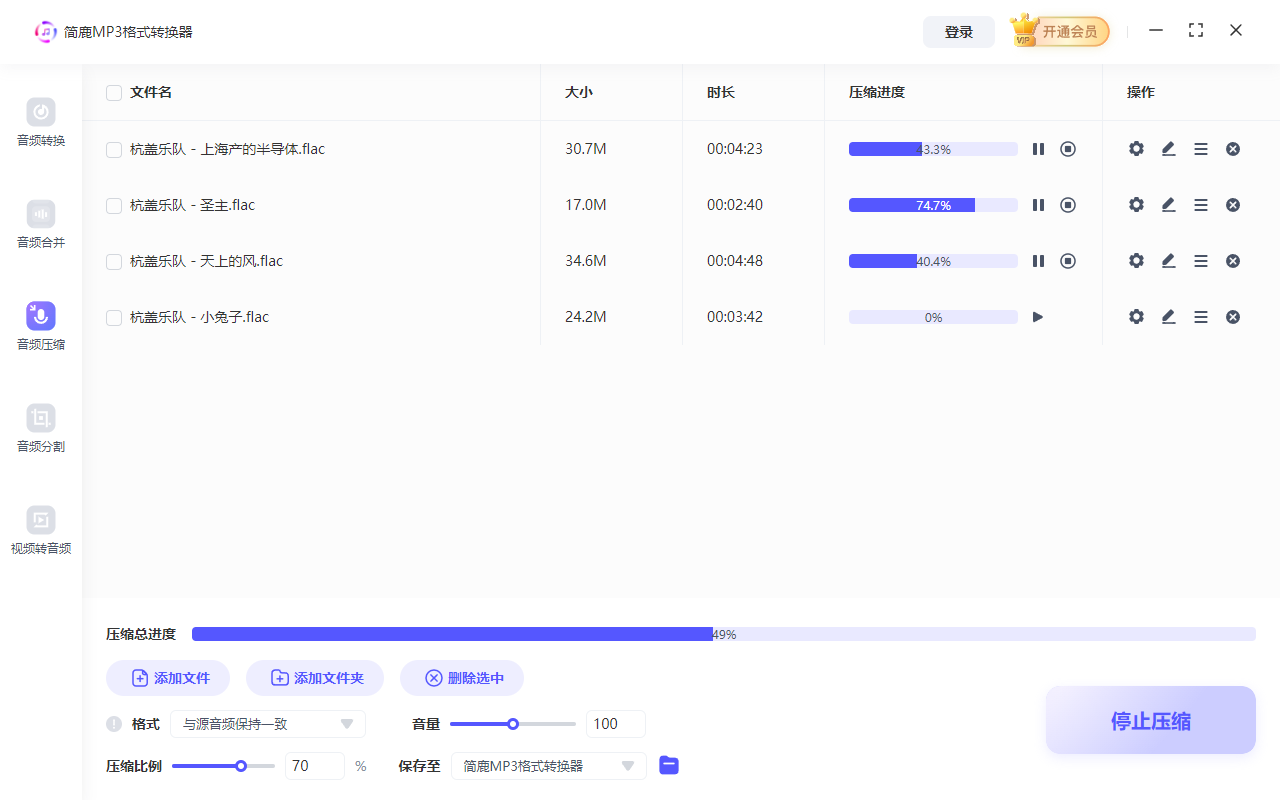Switch to 音频分割 sidebar tab
Screen dimensions: 1280x800
(41, 429)
